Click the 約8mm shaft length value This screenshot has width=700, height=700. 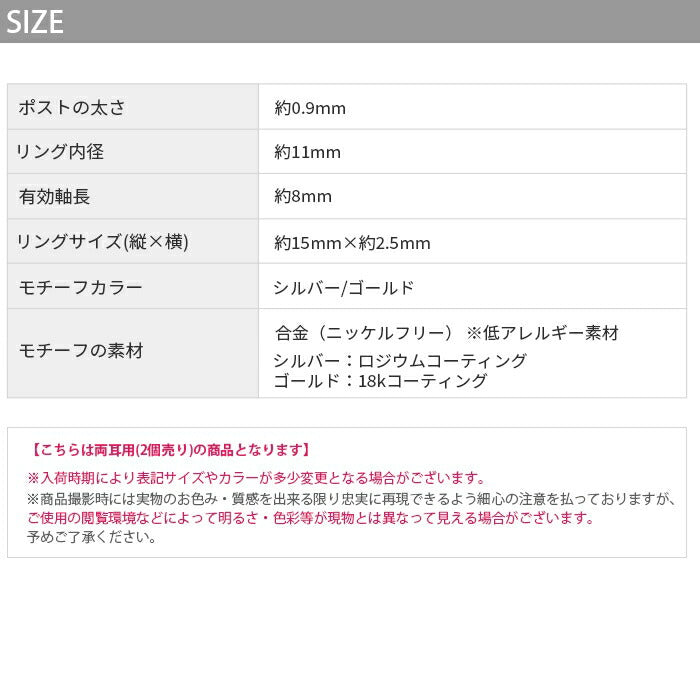point(303,197)
